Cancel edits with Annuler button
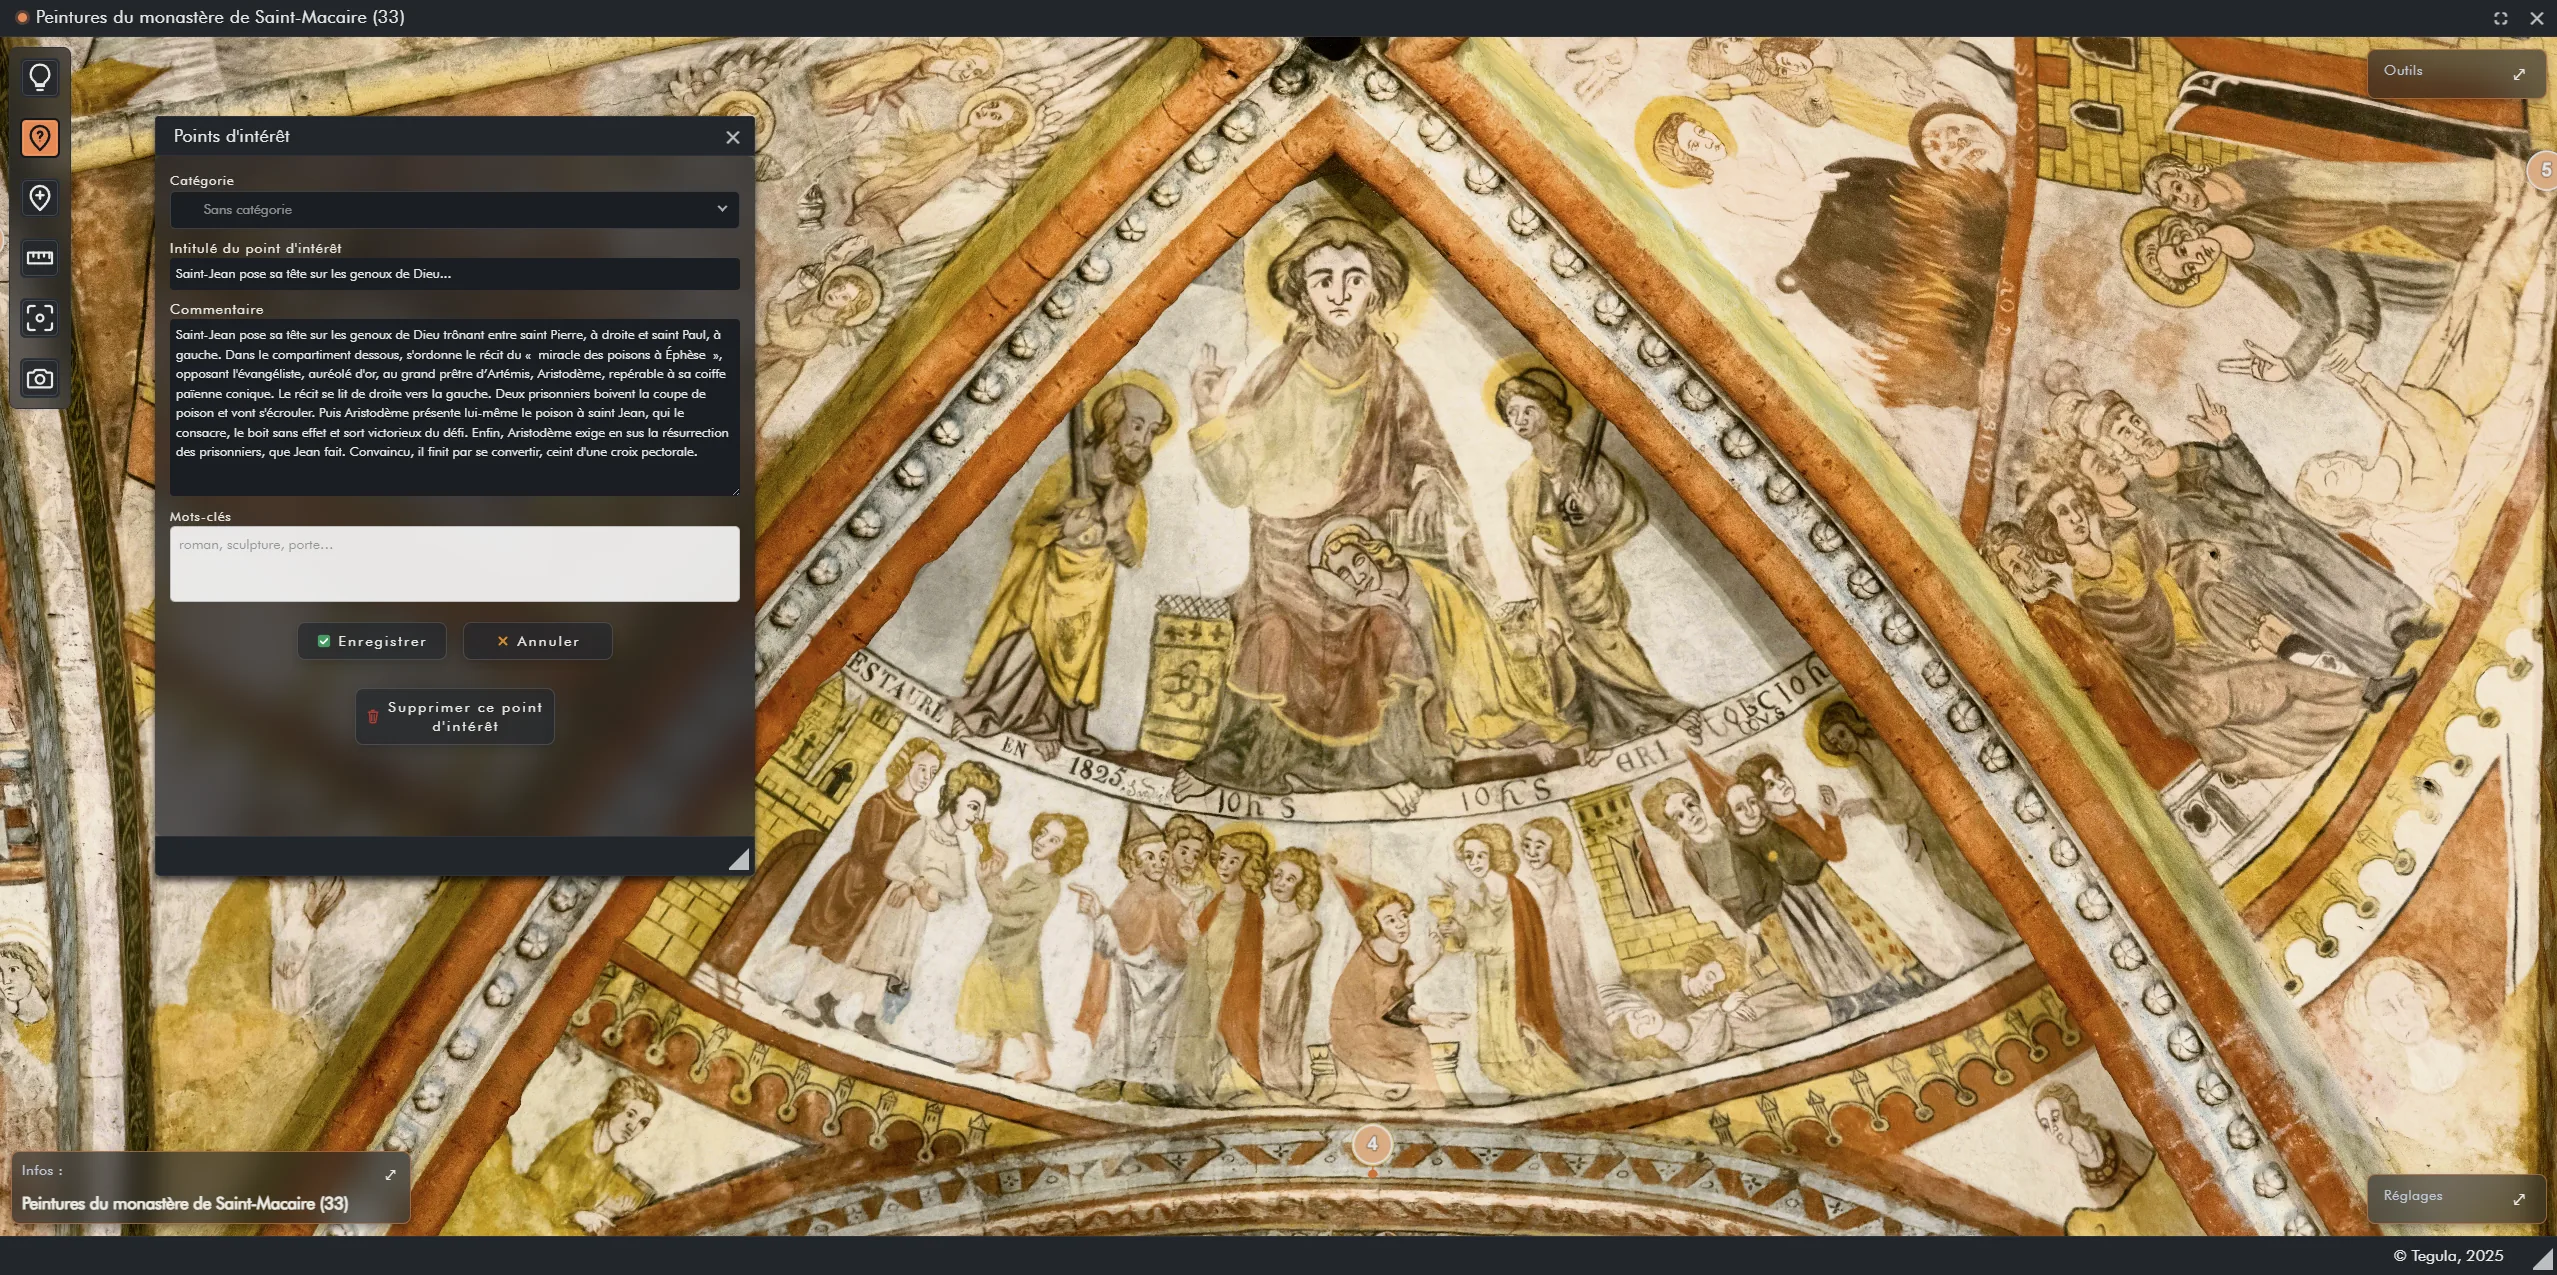This screenshot has height=1275, width=2557. 538,641
